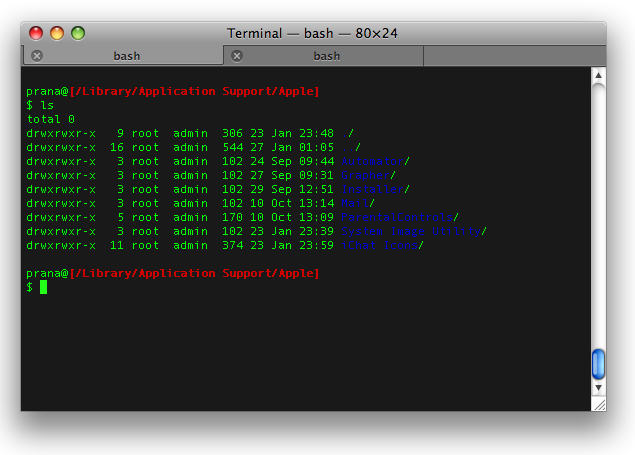Click the 'ParentalControls/' directory name
Screen dimensions: 635x455
tap(400, 217)
